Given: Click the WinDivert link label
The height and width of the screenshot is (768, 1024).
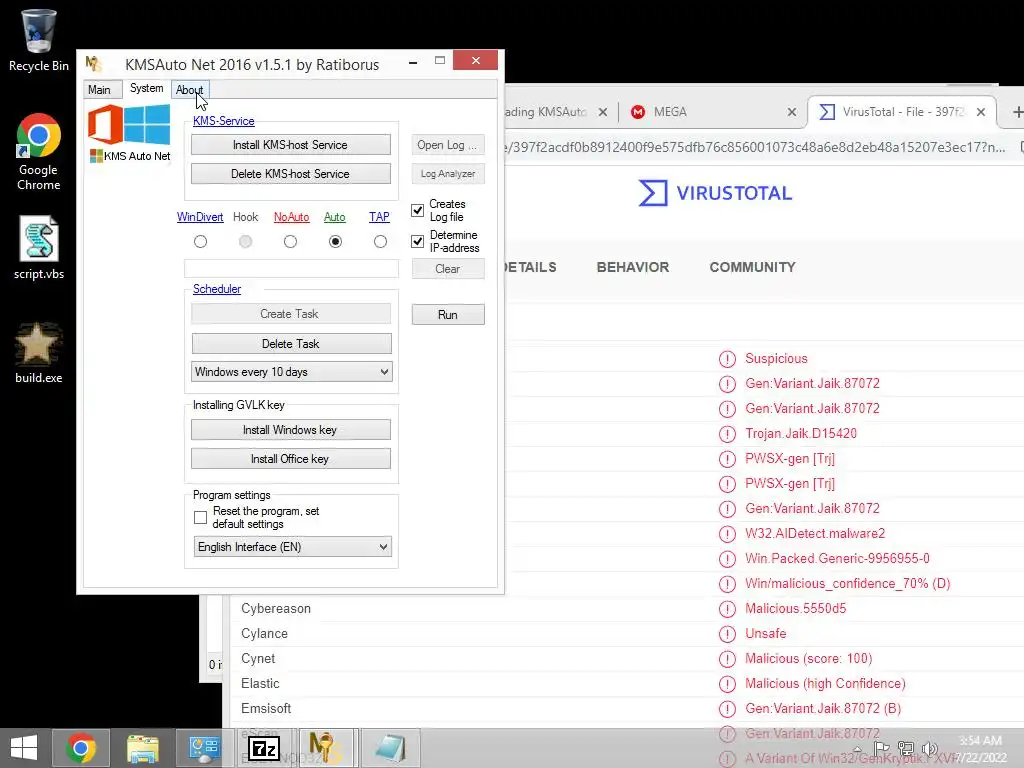Looking at the screenshot, I should click(200, 217).
